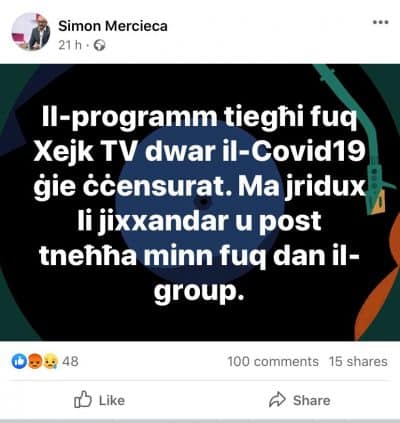The image size is (400, 423).
Task: Open the 100 comments list
Action: [x=273, y=361]
